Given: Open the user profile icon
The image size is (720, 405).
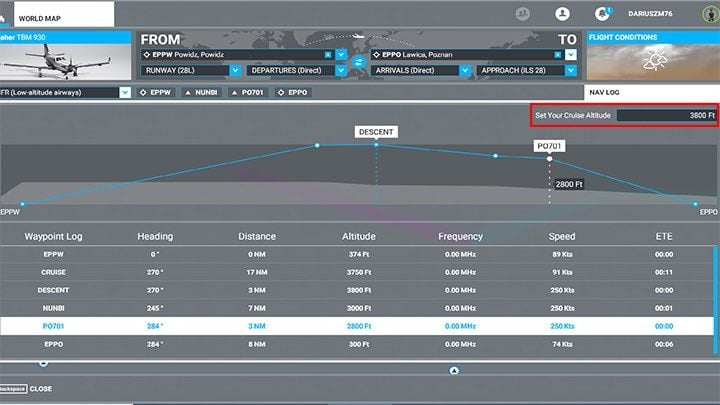Looking at the screenshot, I should click(x=563, y=14).
